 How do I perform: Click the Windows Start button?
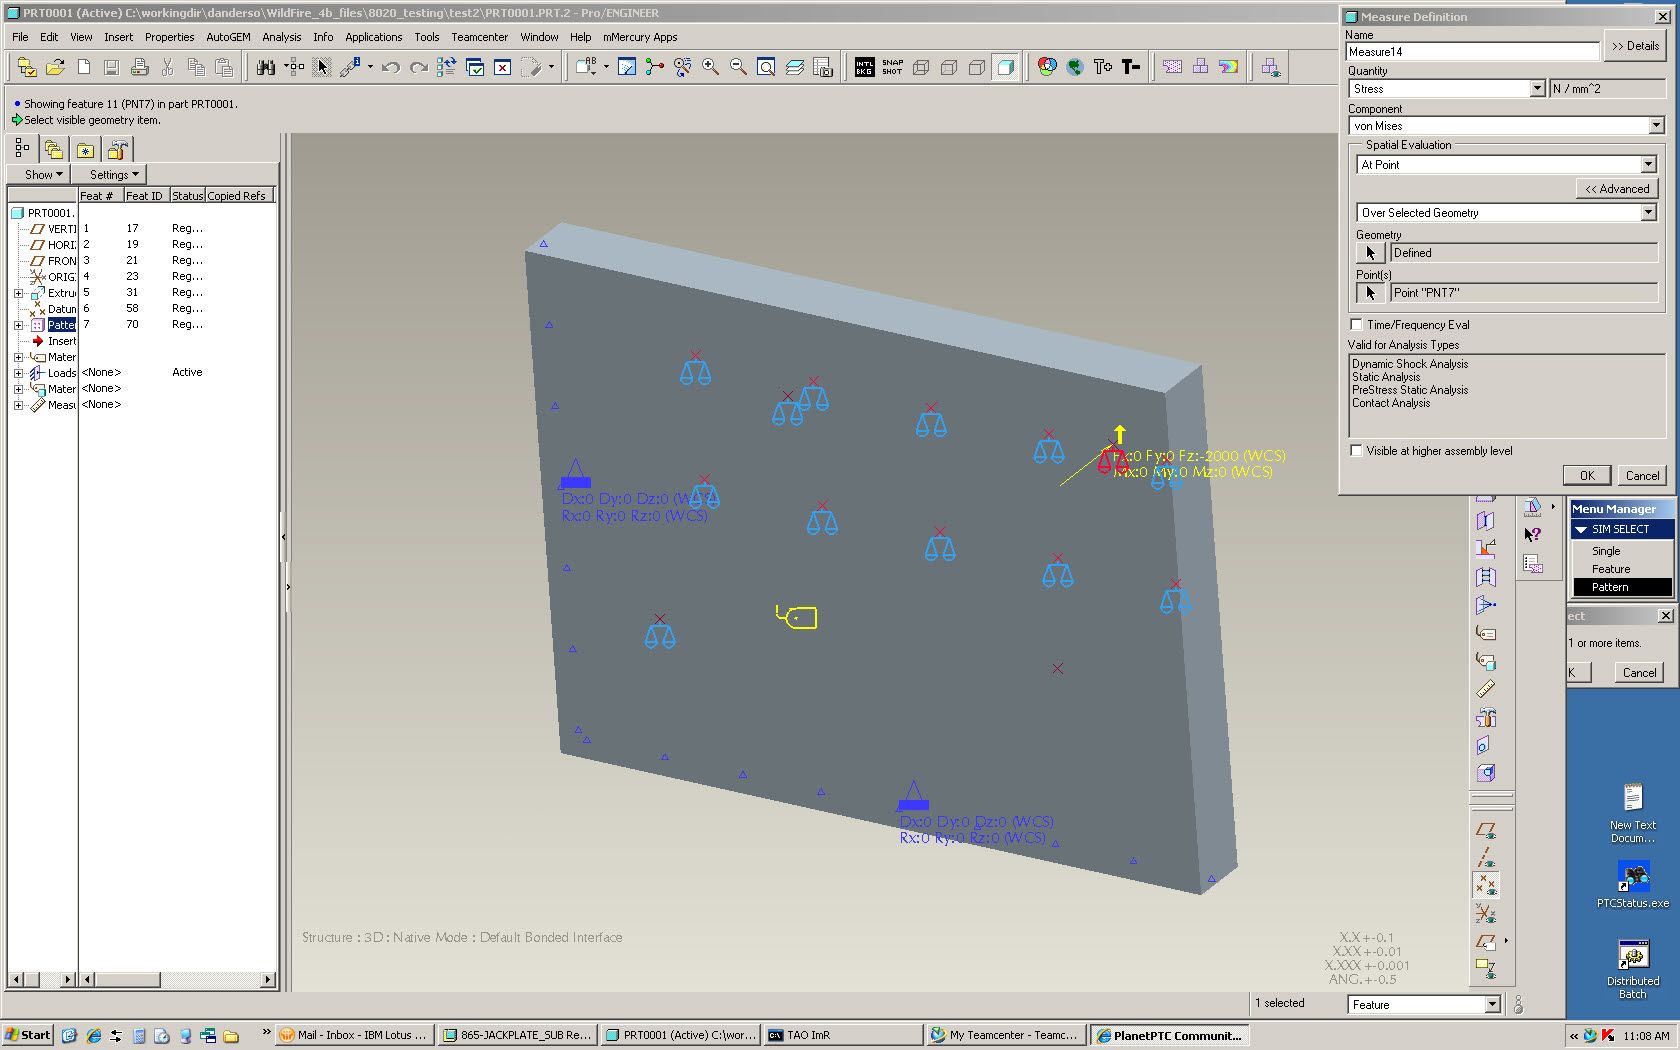(28, 1035)
